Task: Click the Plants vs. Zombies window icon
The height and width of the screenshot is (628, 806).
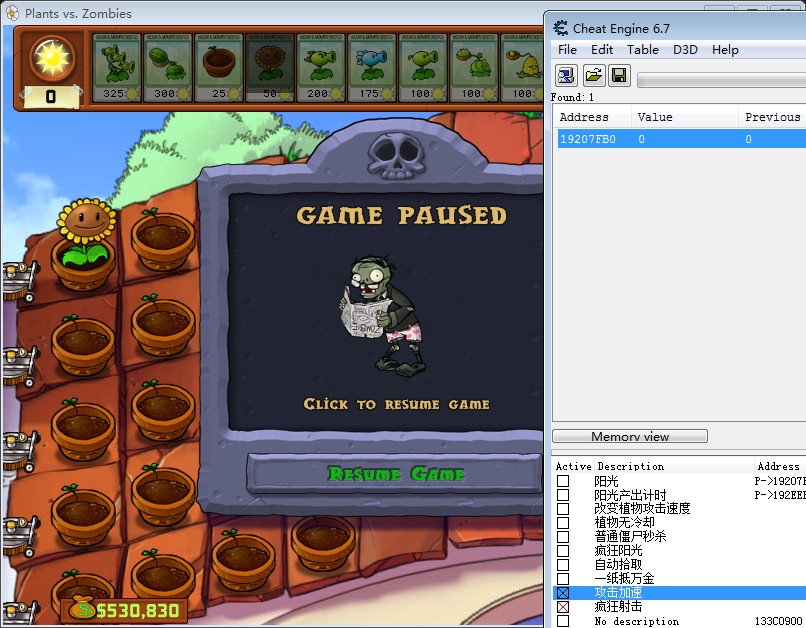Action: point(12,13)
